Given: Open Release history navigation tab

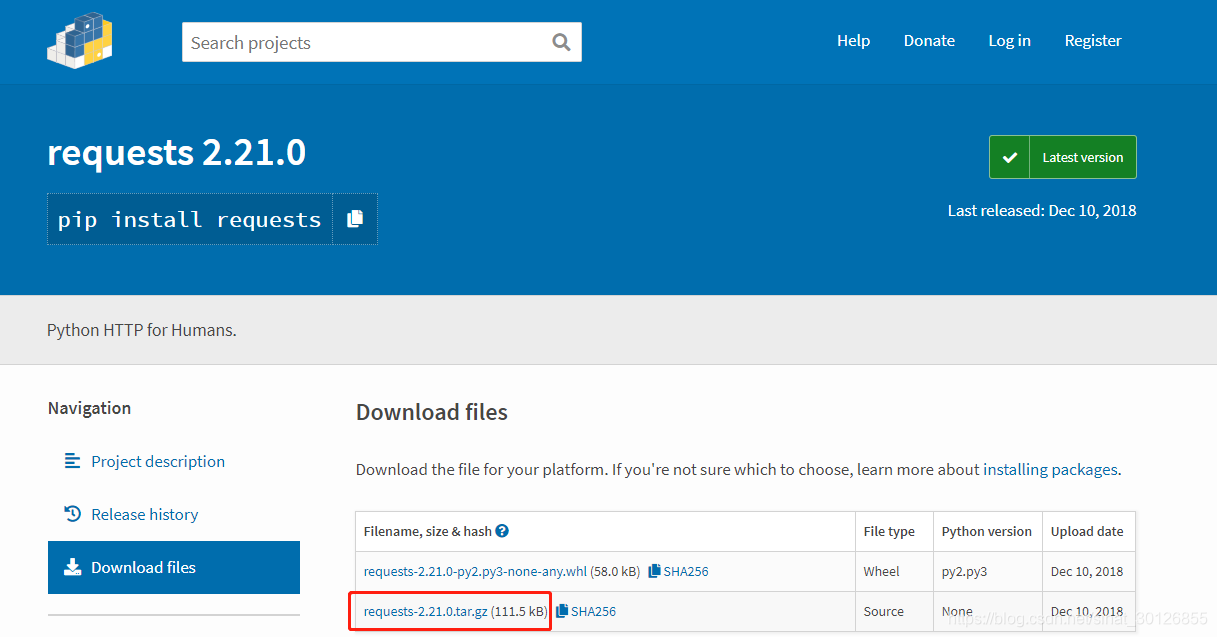Looking at the screenshot, I should click(x=145, y=514).
